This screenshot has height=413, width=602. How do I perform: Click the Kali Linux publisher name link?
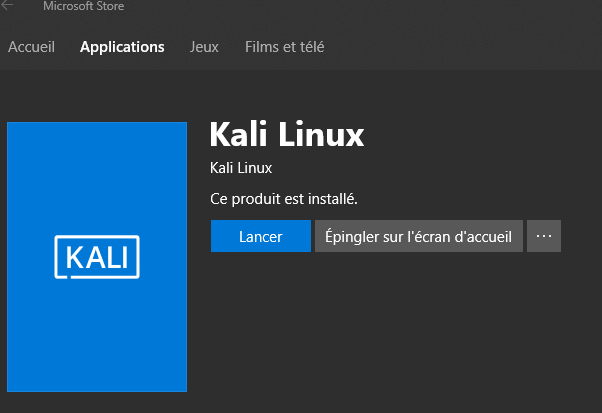tap(241, 168)
